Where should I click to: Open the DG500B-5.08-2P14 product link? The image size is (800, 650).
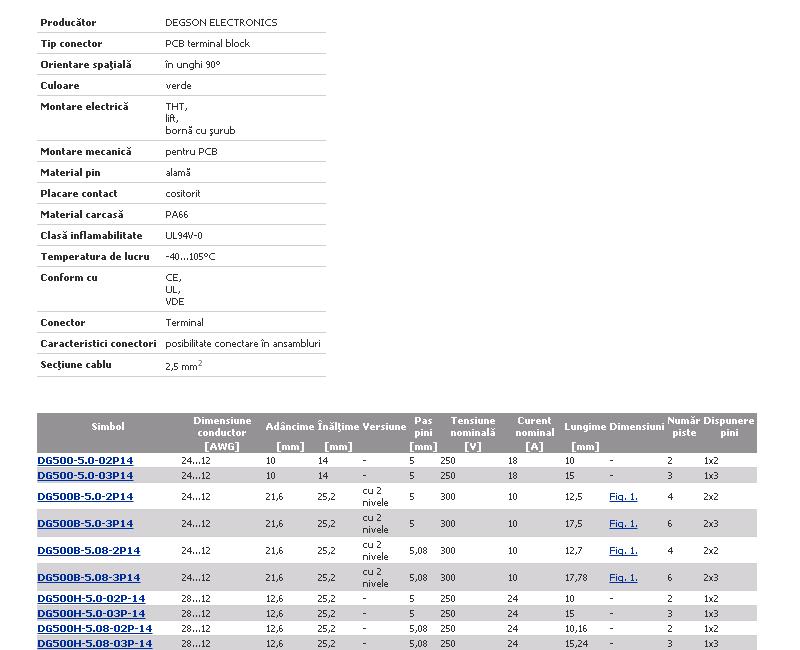pos(89,551)
